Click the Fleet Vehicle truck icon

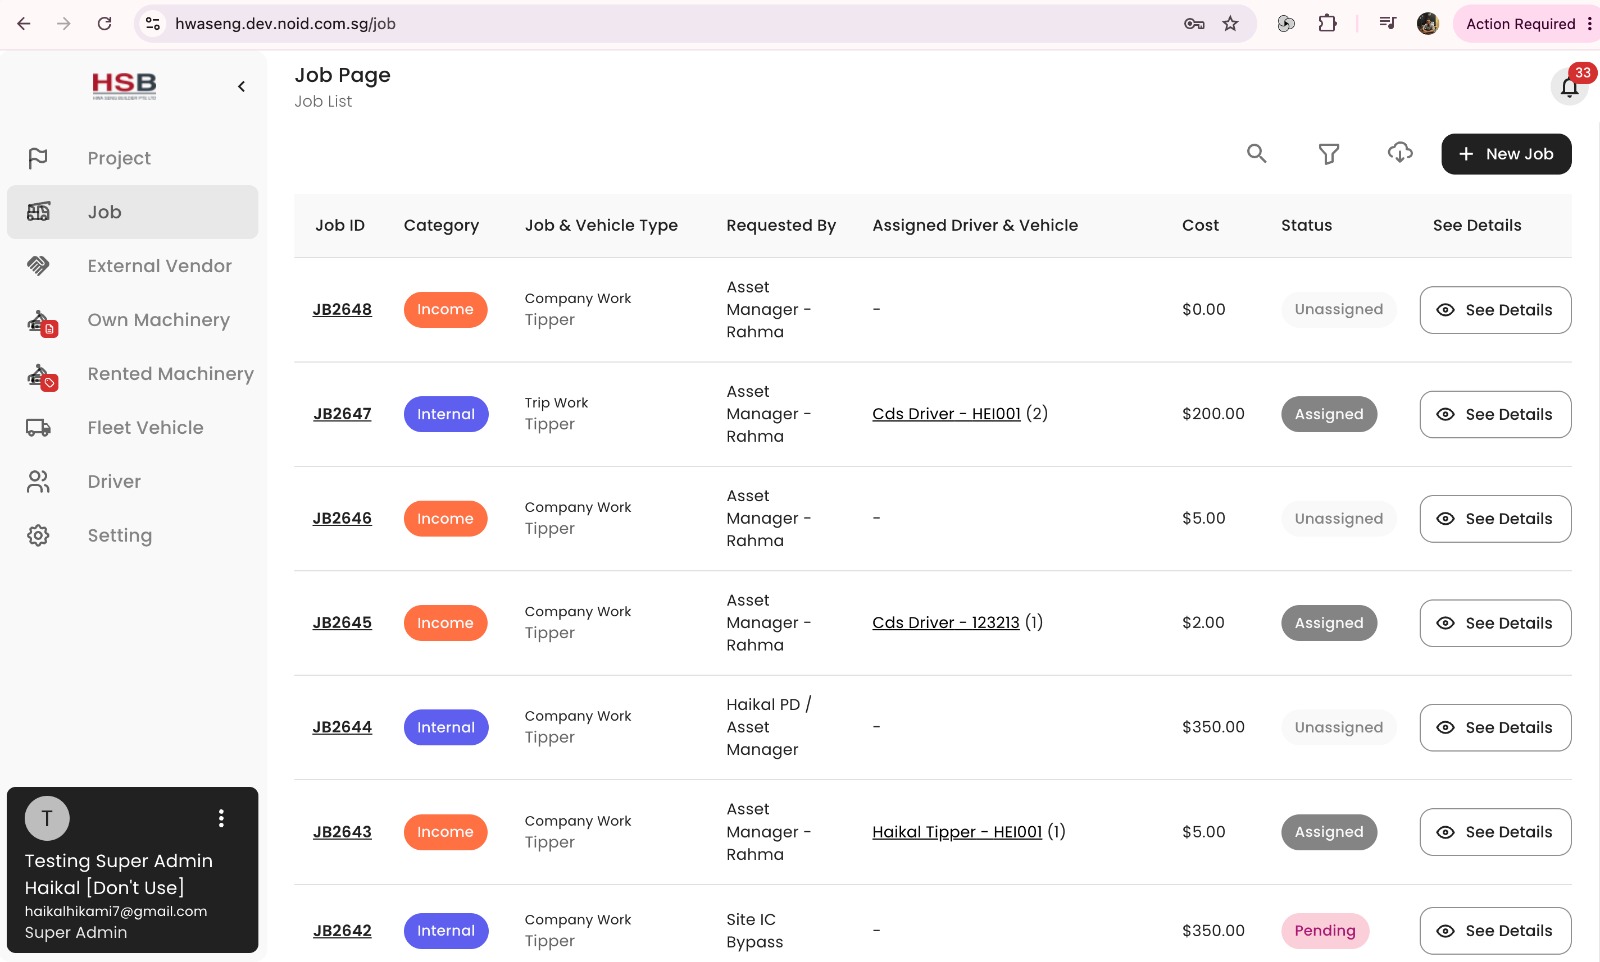click(38, 428)
